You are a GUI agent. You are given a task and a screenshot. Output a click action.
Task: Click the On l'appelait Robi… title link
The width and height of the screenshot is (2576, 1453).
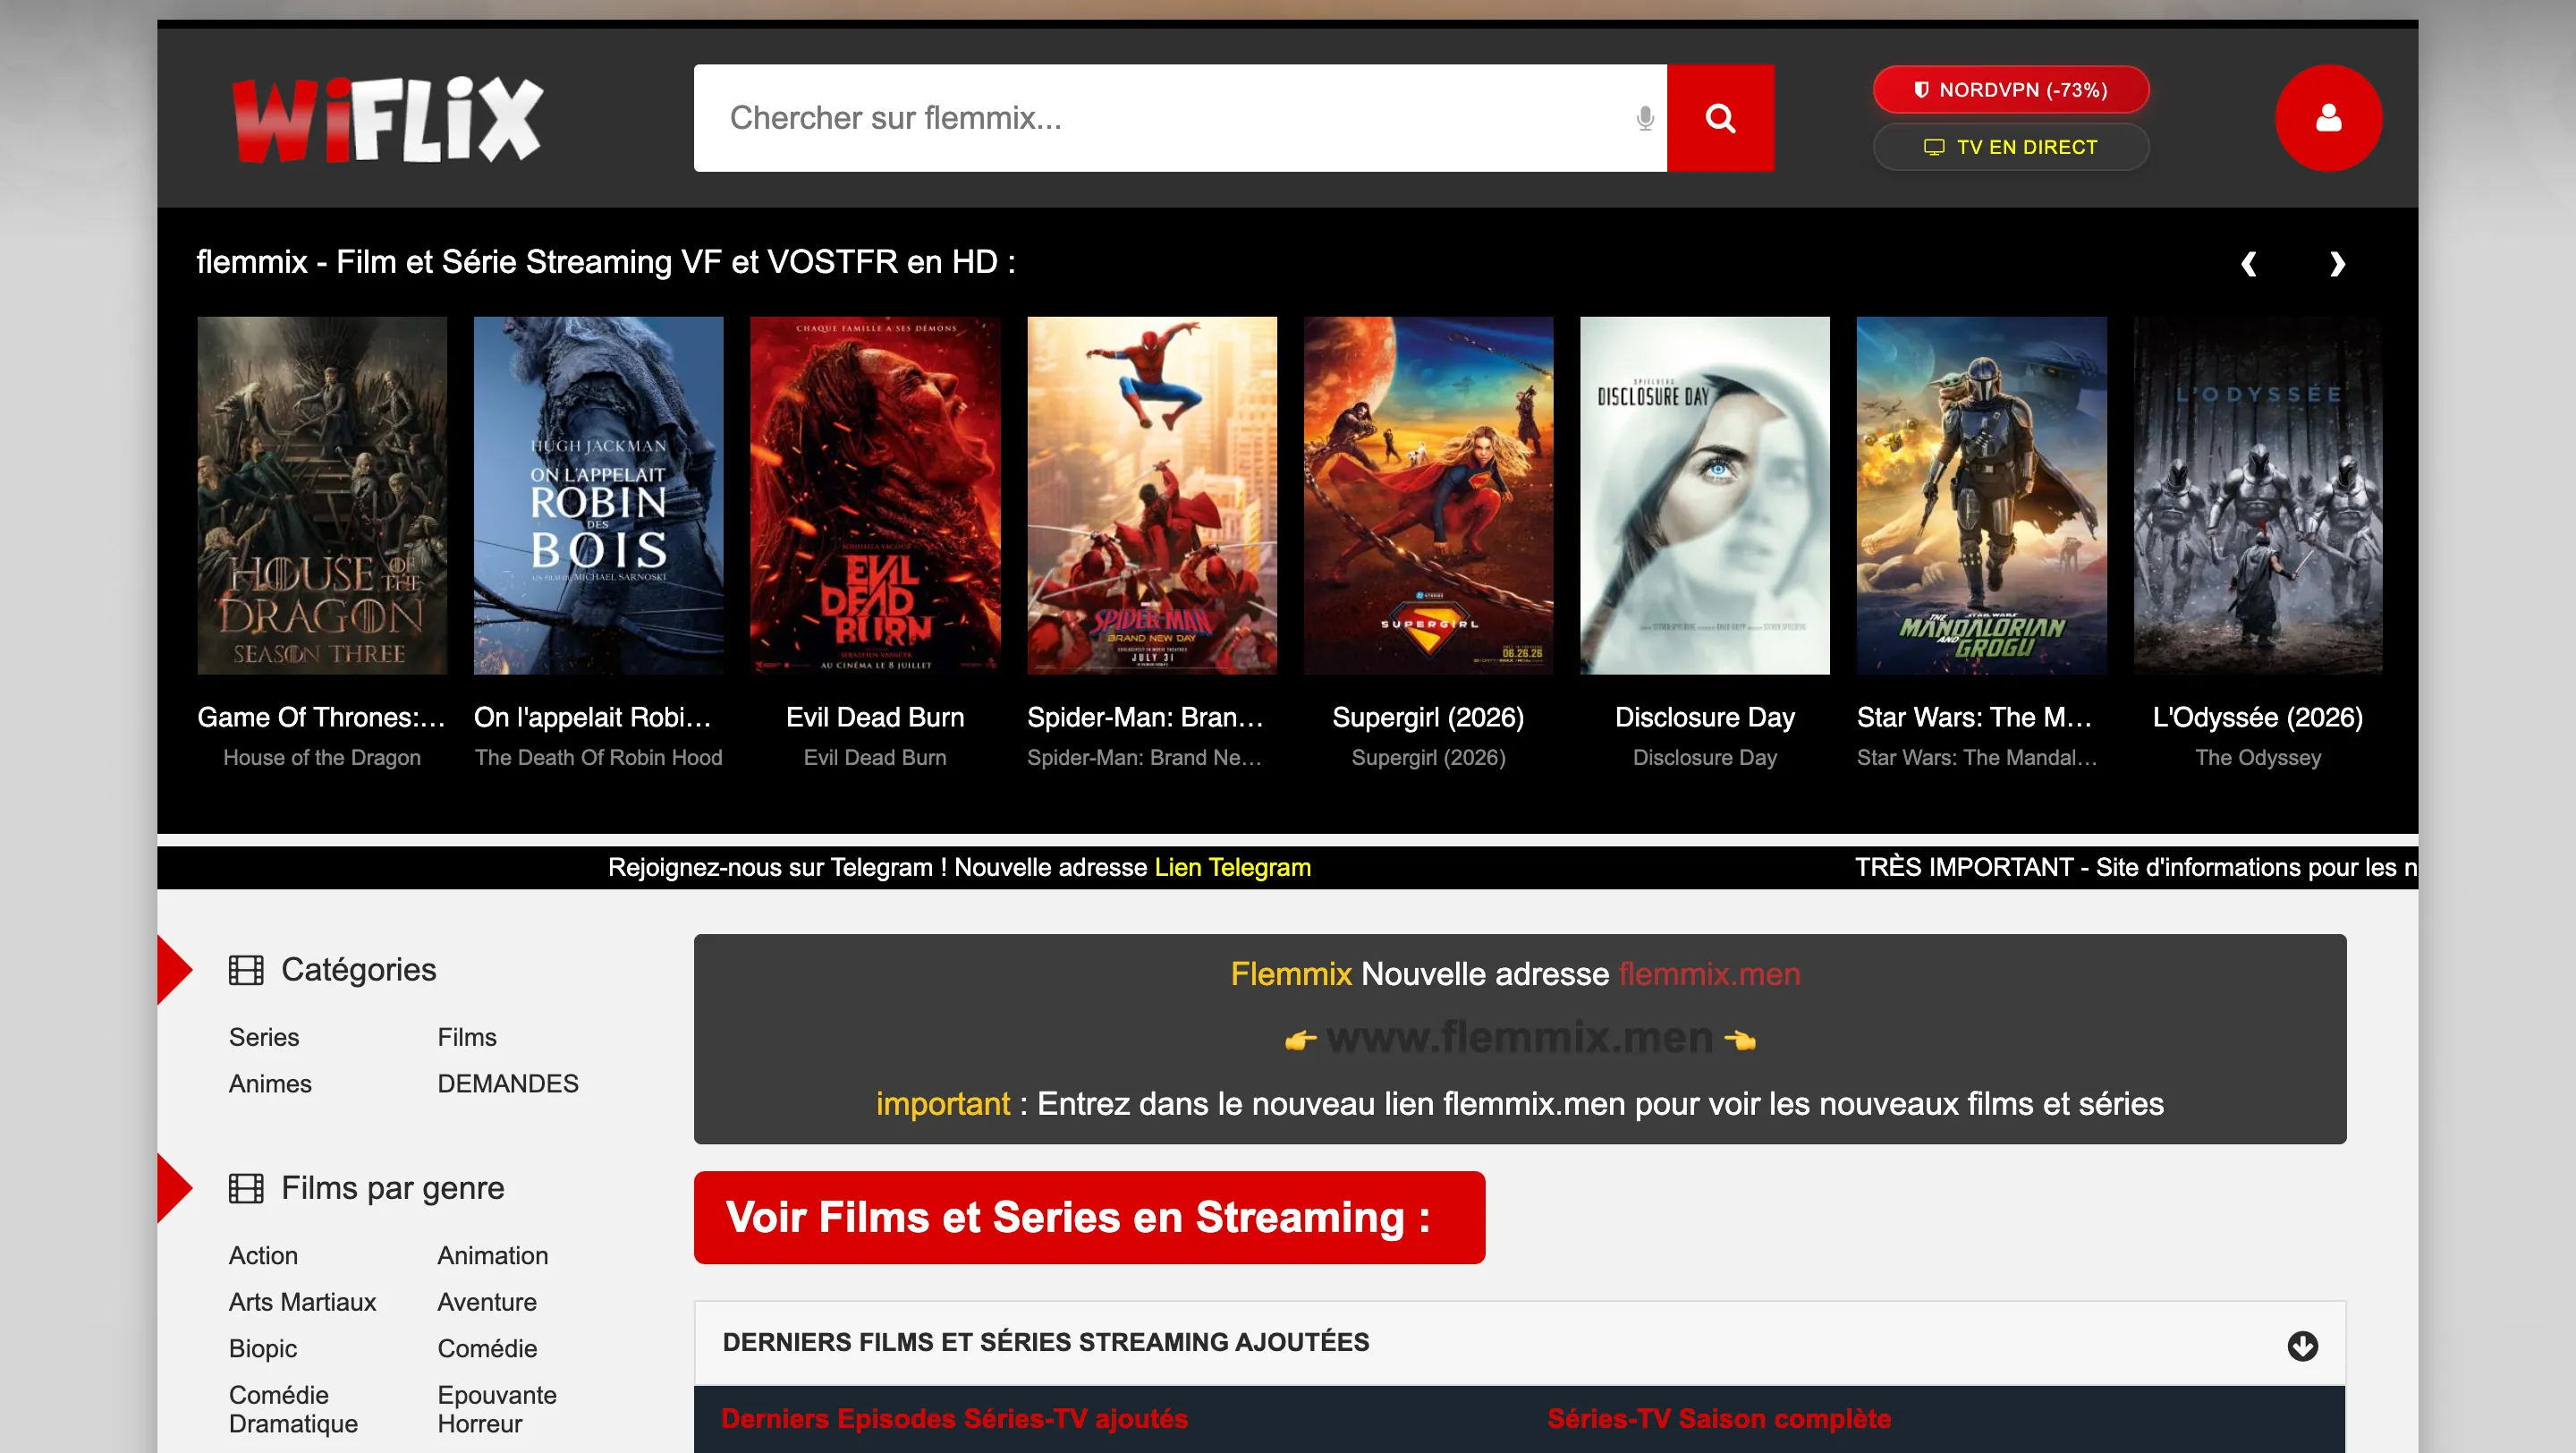tap(593, 717)
